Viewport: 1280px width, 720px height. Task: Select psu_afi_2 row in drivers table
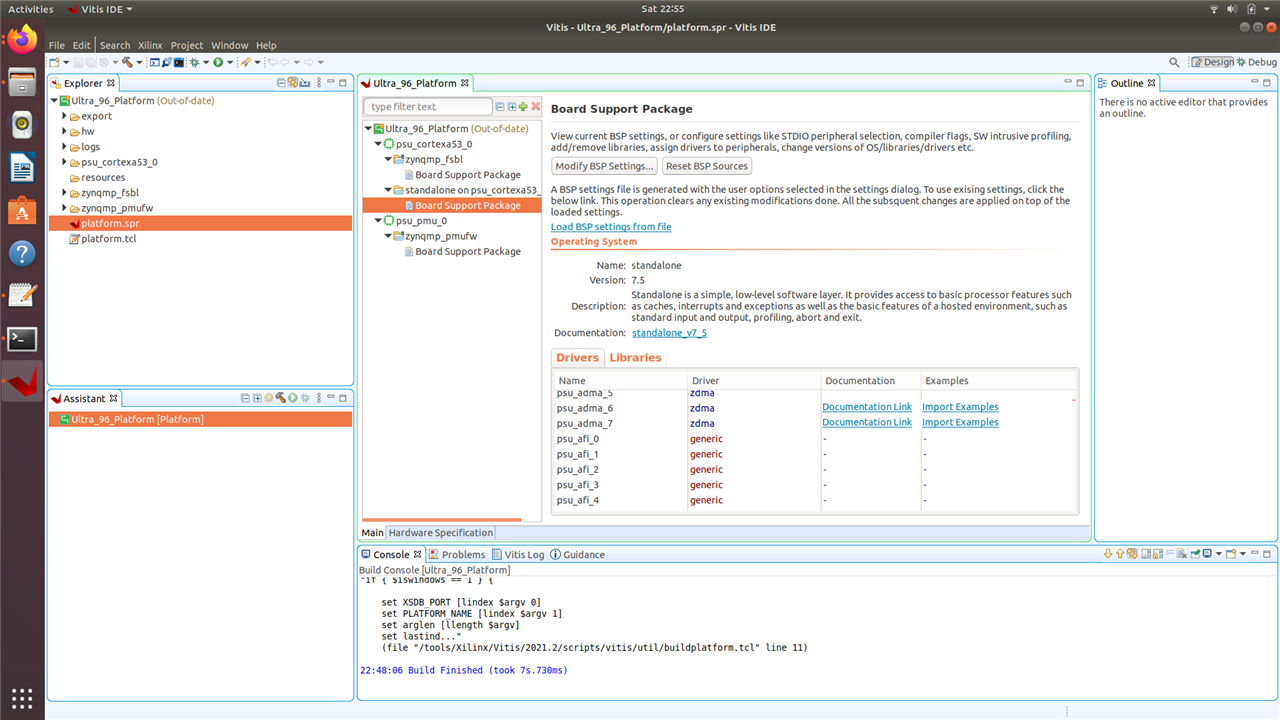pyautogui.click(x=815, y=469)
